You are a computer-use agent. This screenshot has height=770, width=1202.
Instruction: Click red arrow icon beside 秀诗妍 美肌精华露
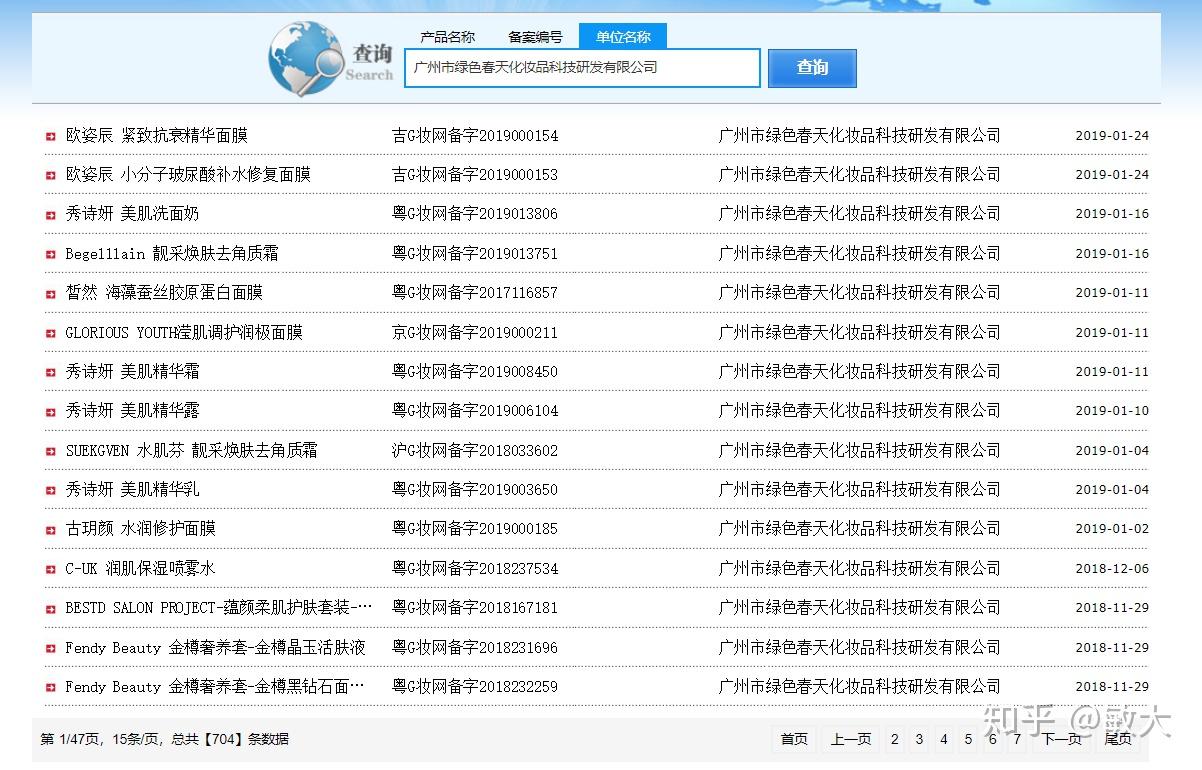pos(51,411)
